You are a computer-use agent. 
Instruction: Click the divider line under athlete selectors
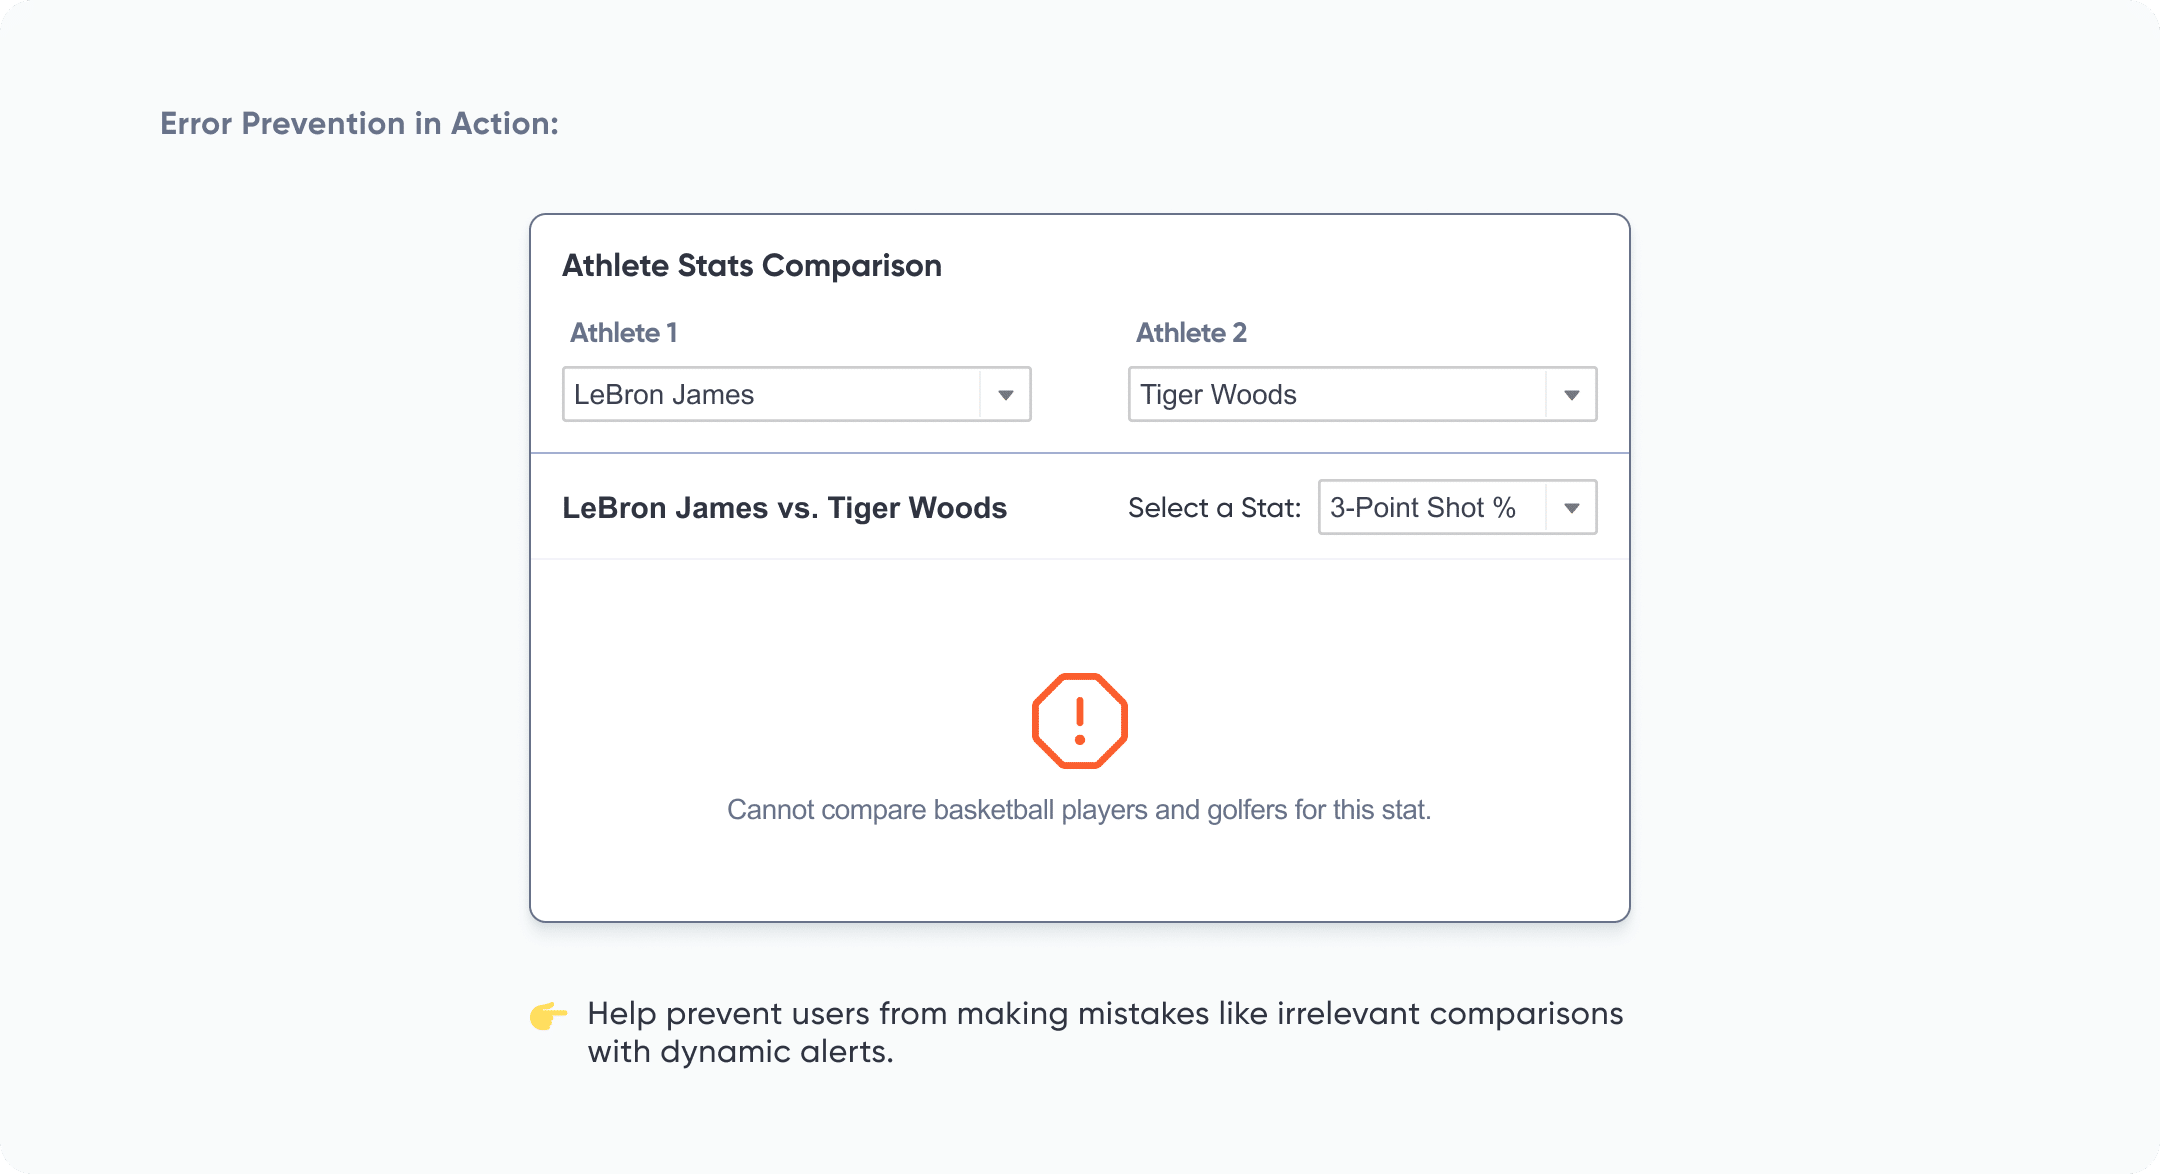(1080, 453)
